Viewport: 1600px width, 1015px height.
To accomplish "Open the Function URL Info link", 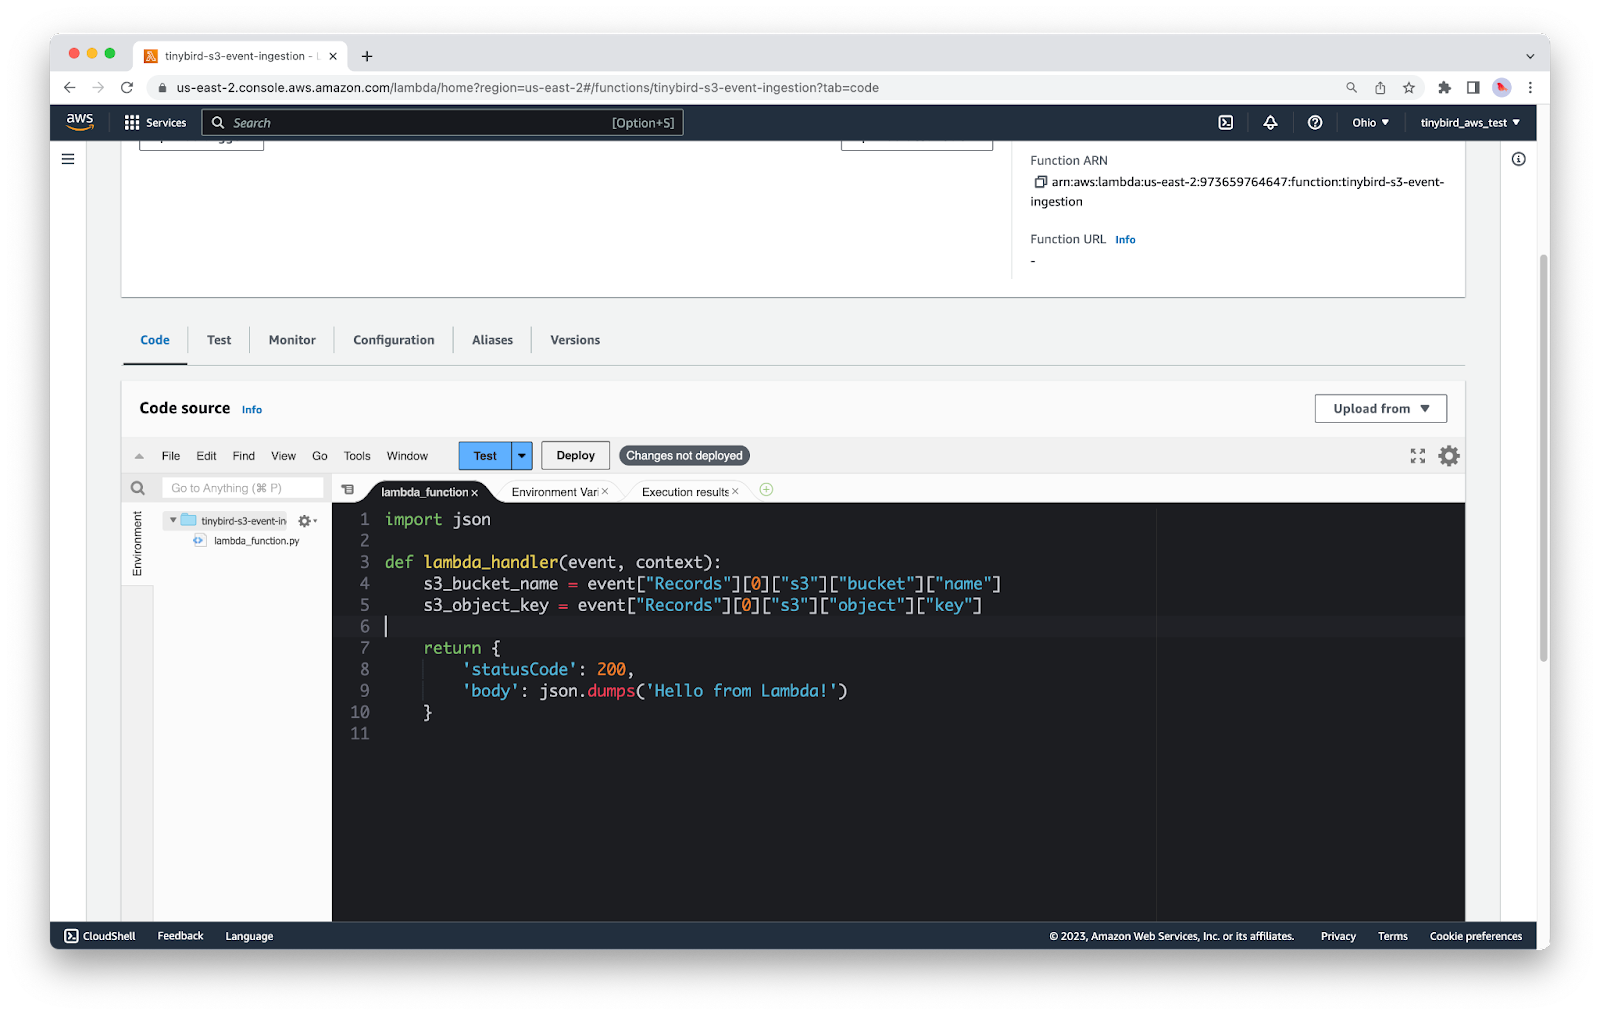I will [1125, 240].
